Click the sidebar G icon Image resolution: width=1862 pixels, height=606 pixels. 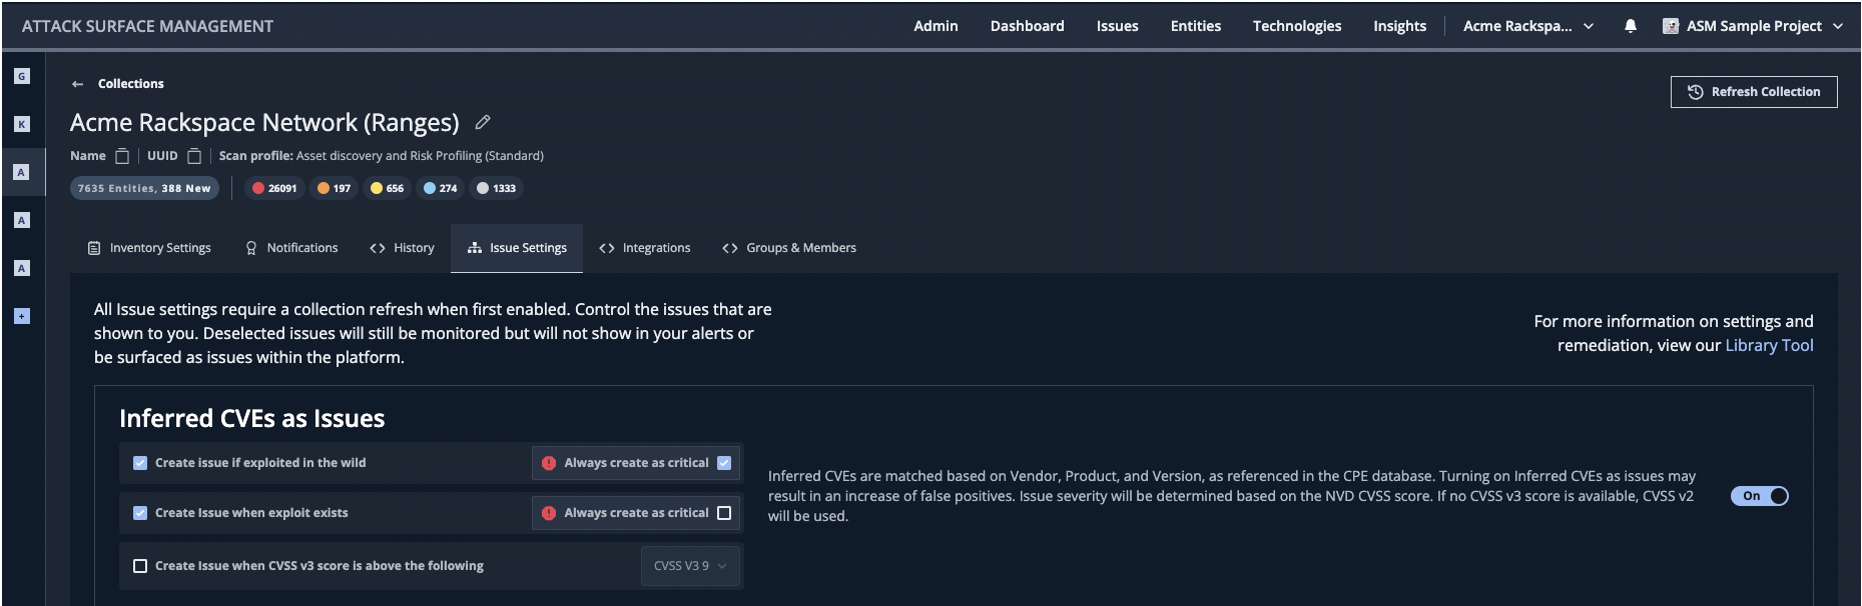pyautogui.click(x=22, y=76)
